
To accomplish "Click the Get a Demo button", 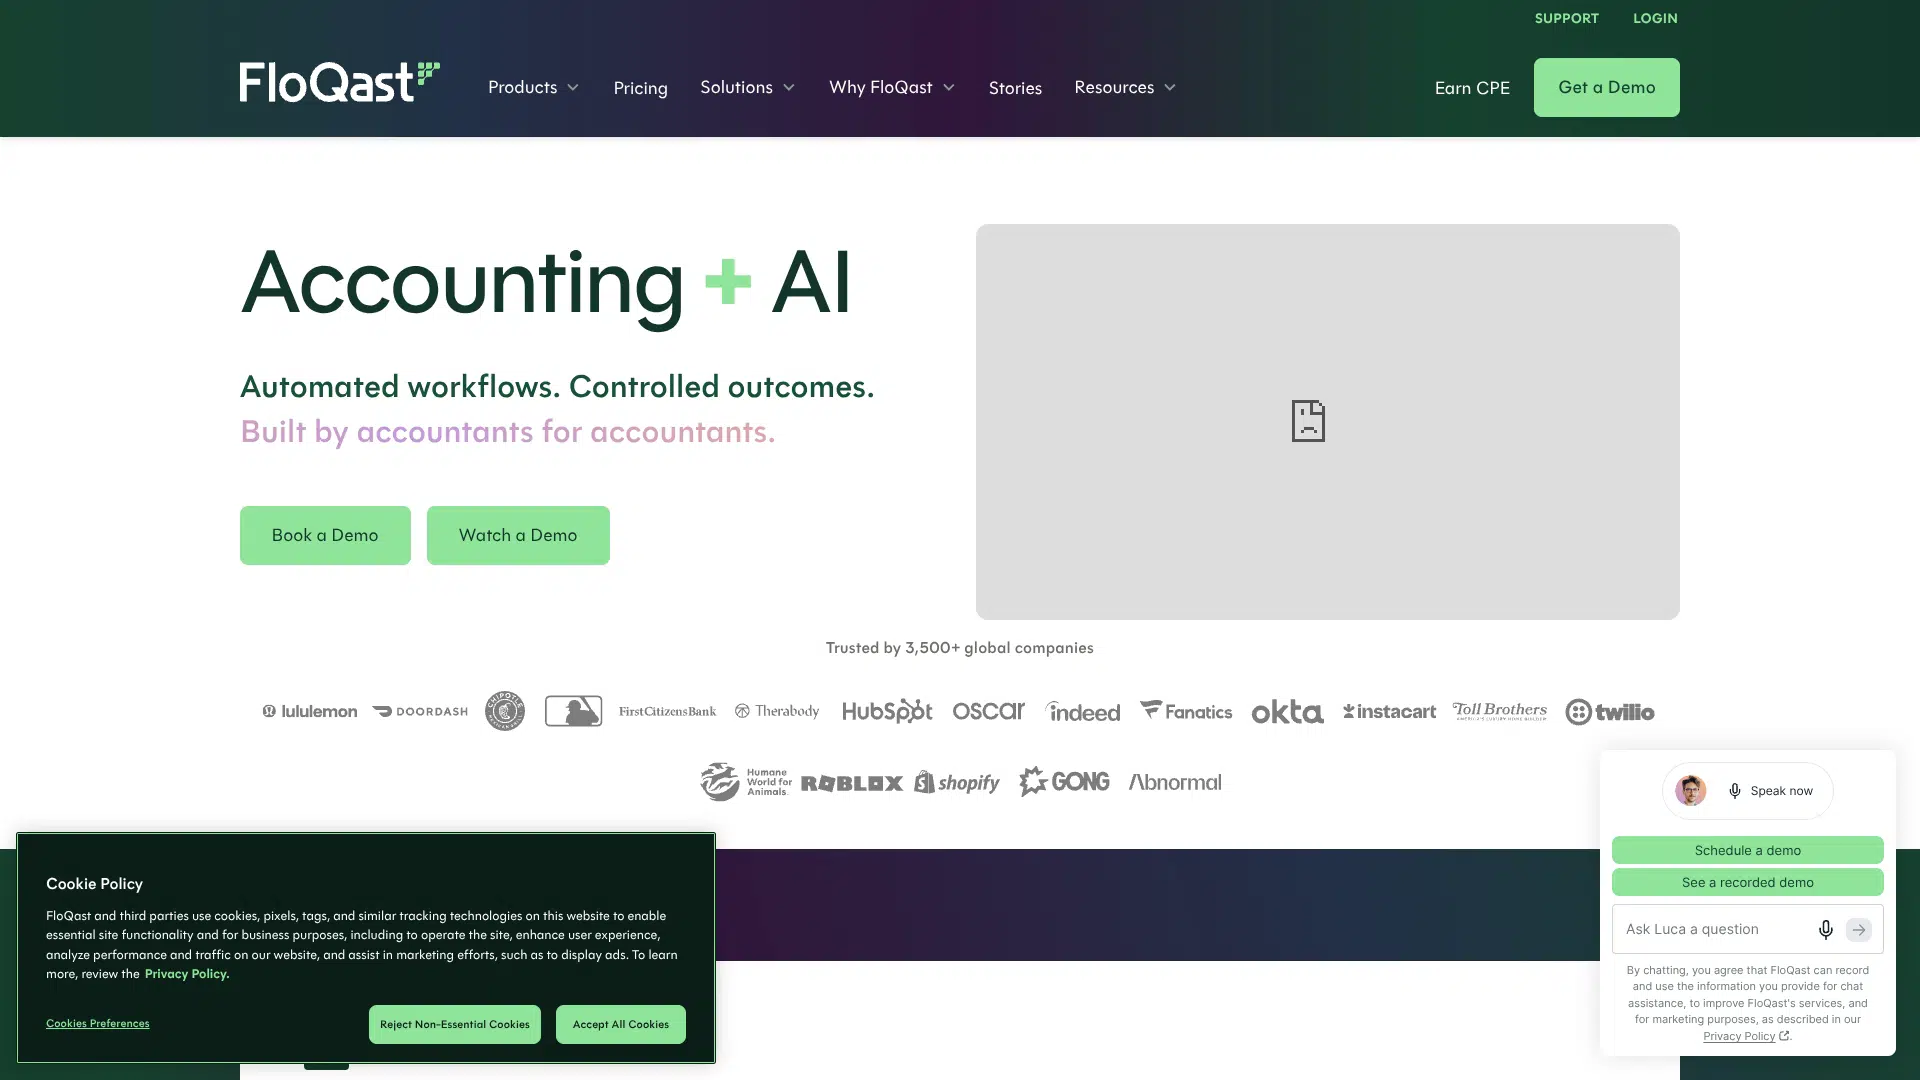I will 1606,87.
